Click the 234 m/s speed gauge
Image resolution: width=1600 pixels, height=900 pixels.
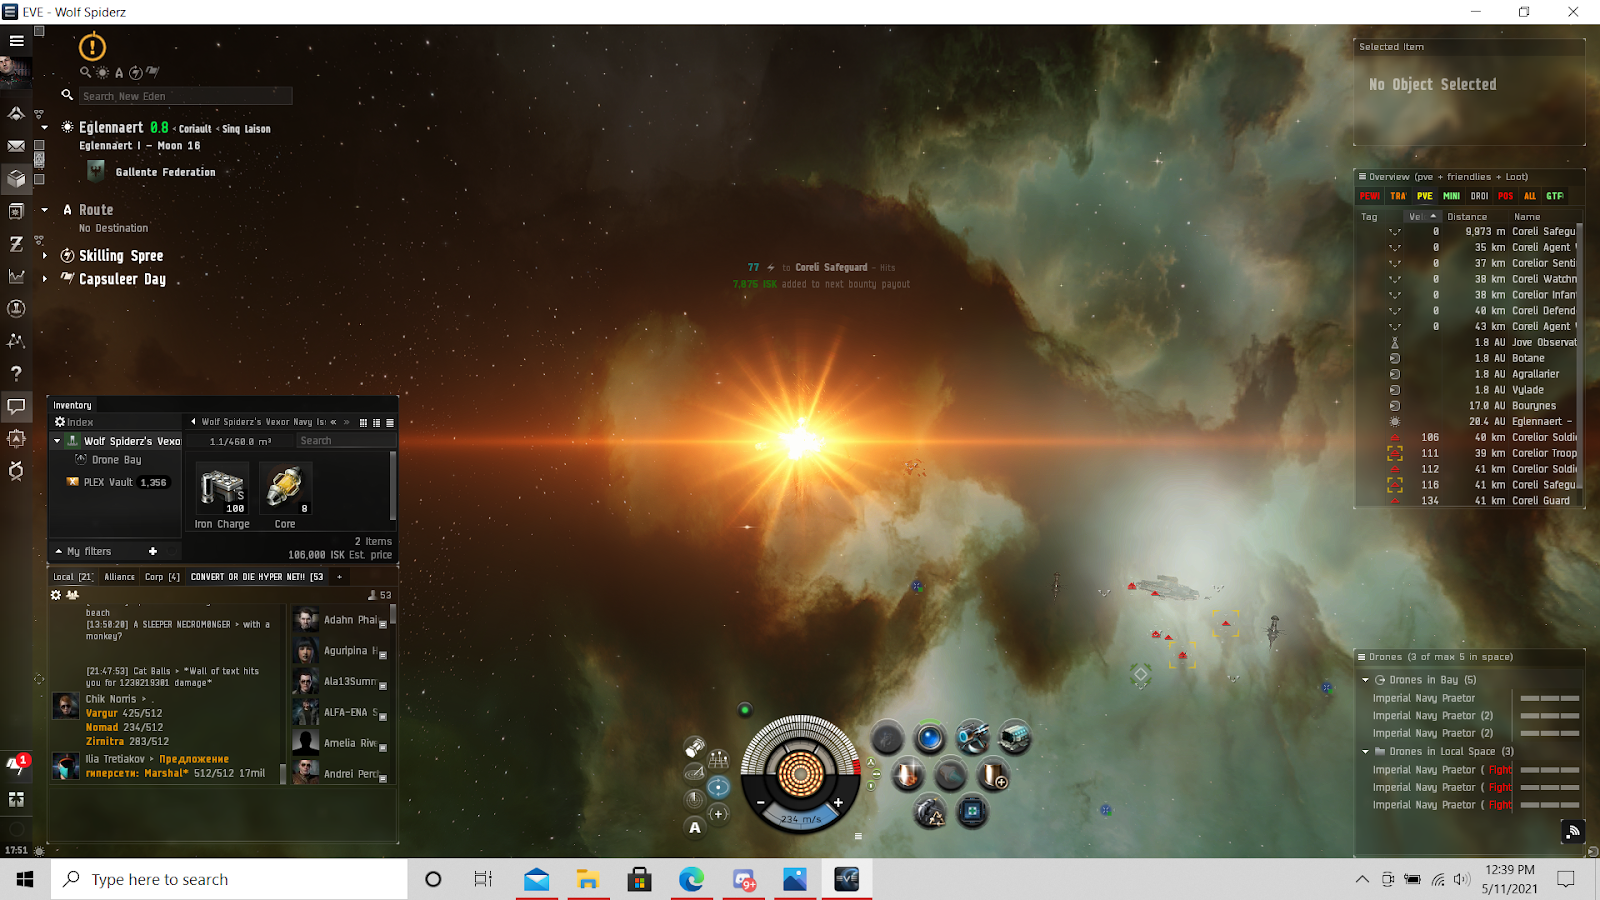point(800,819)
